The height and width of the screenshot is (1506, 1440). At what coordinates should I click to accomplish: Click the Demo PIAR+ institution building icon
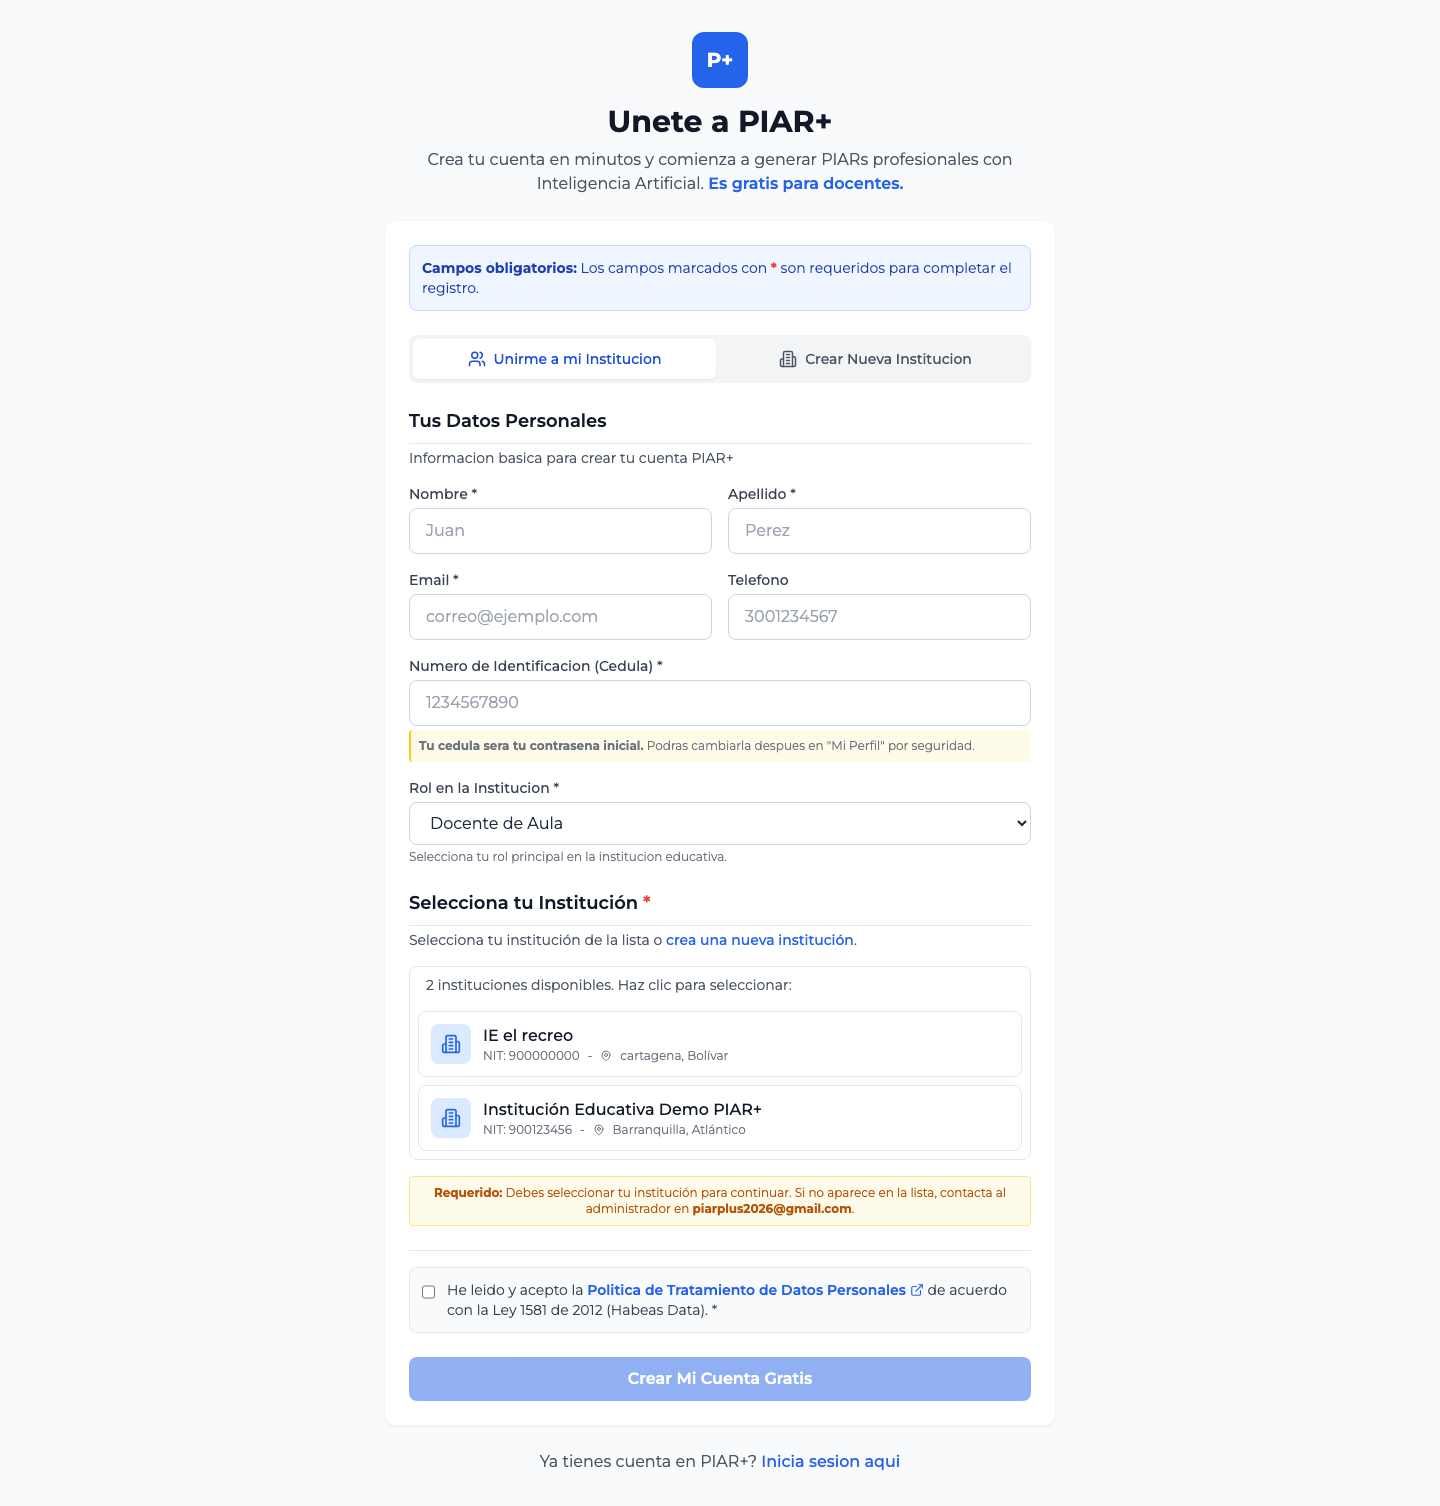pos(451,1118)
